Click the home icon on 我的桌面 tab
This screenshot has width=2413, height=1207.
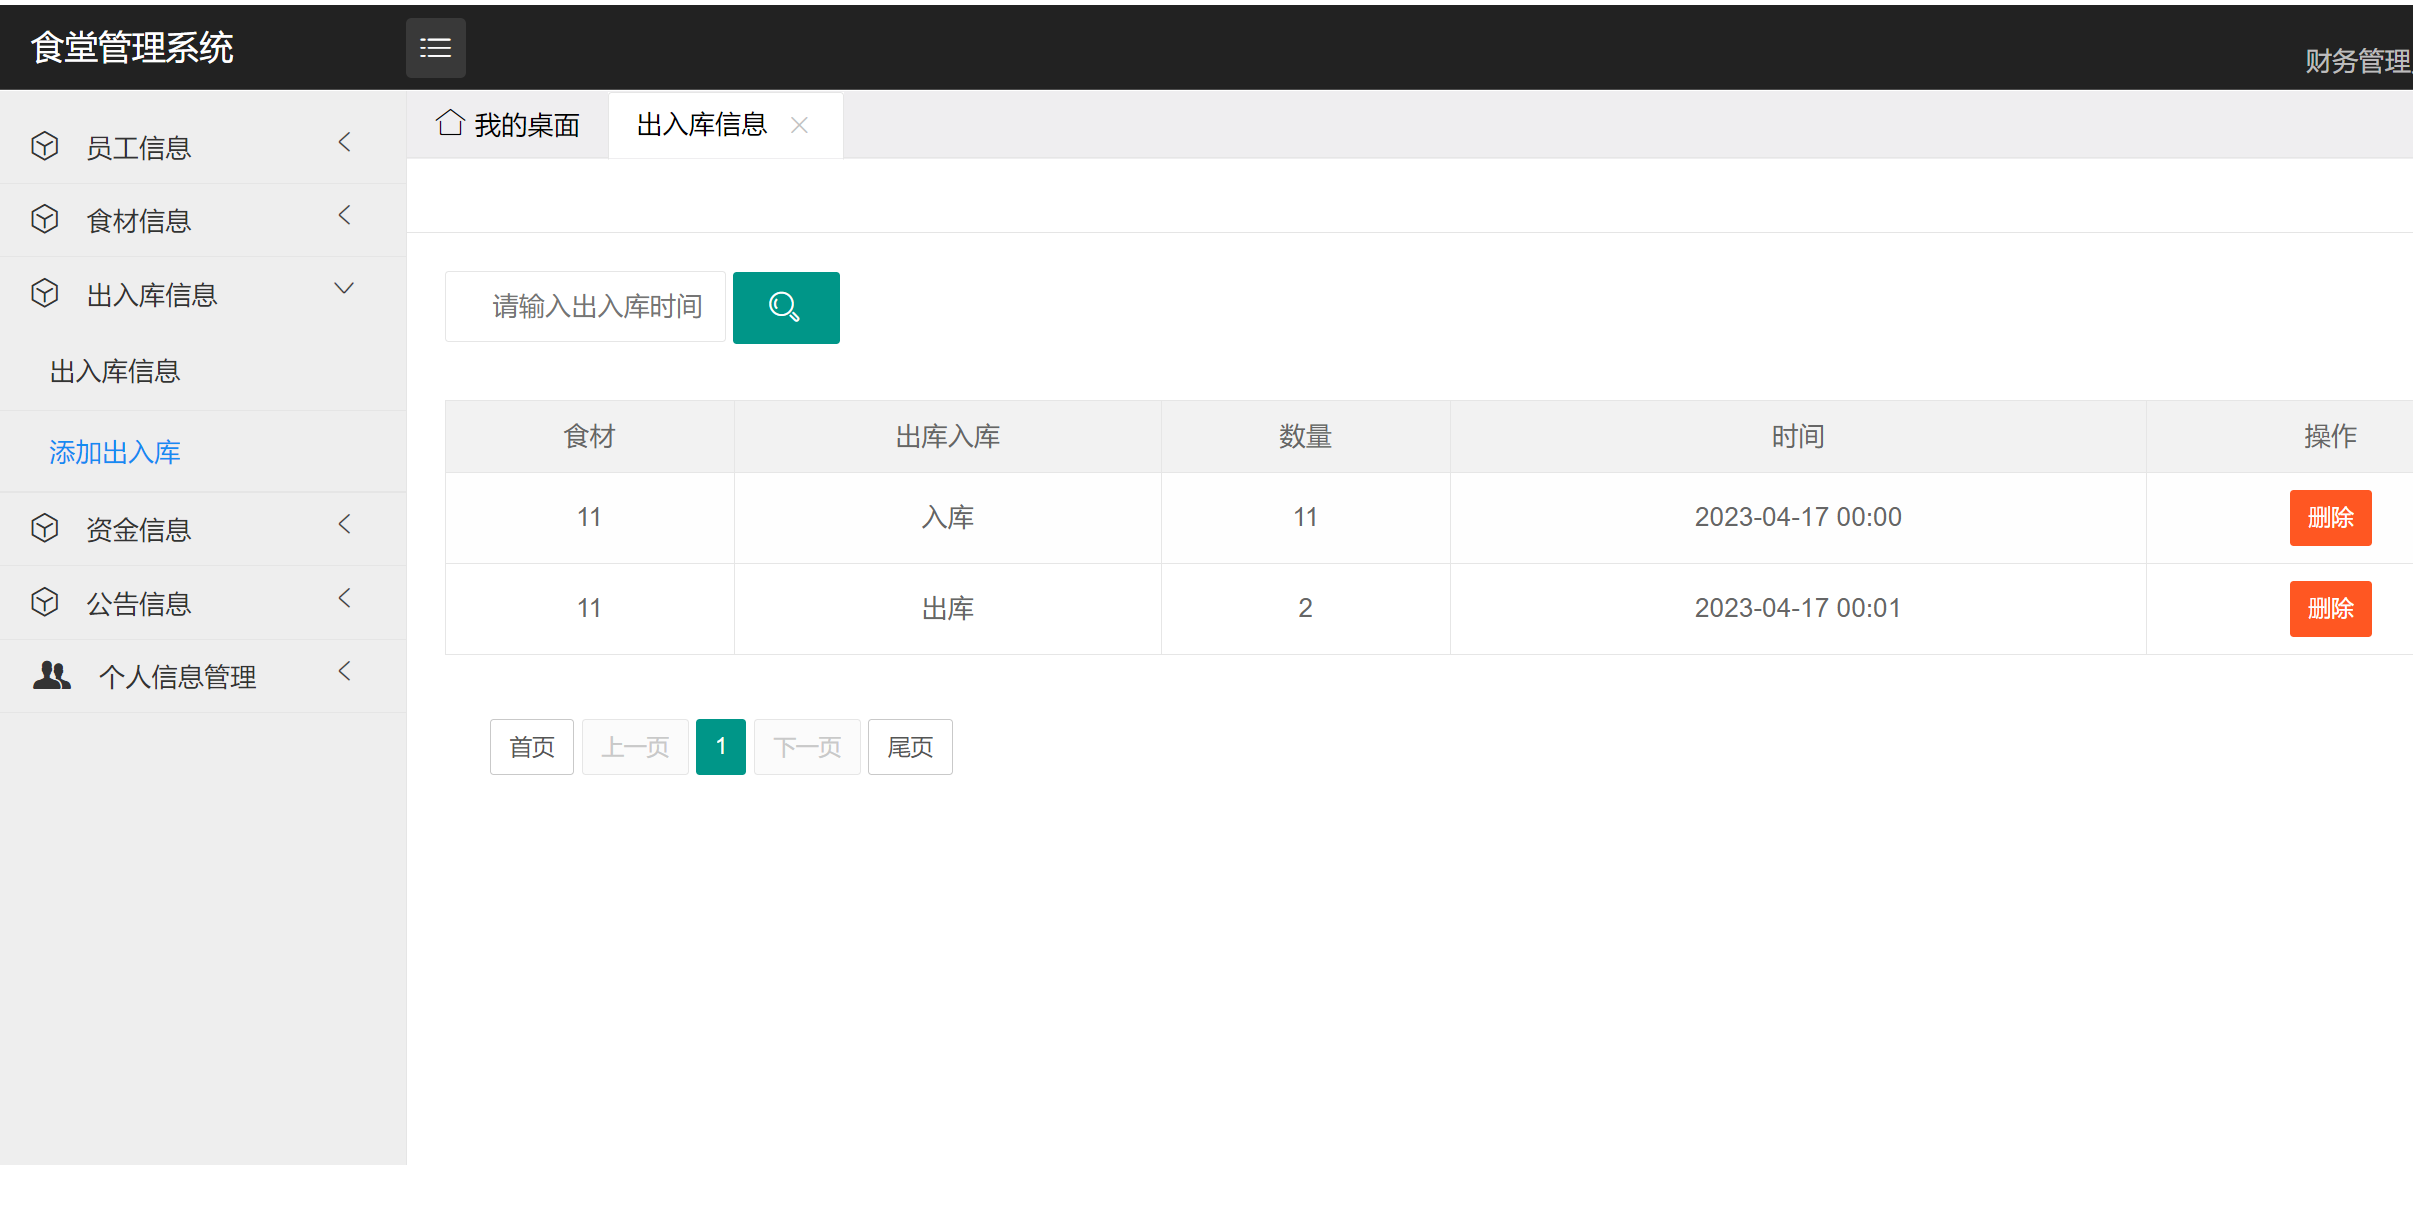pos(450,123)
